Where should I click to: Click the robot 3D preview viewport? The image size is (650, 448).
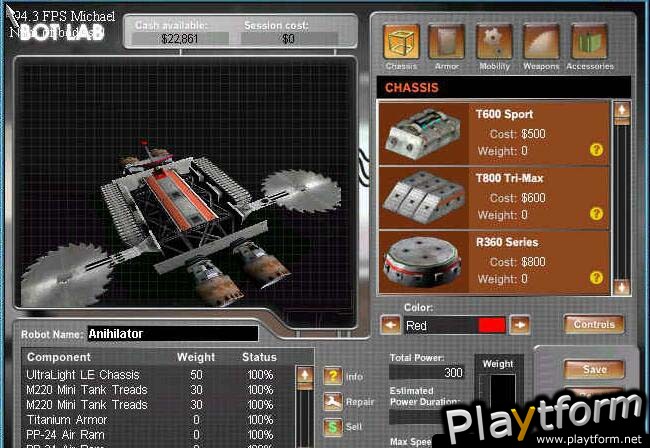pos(185,184)
